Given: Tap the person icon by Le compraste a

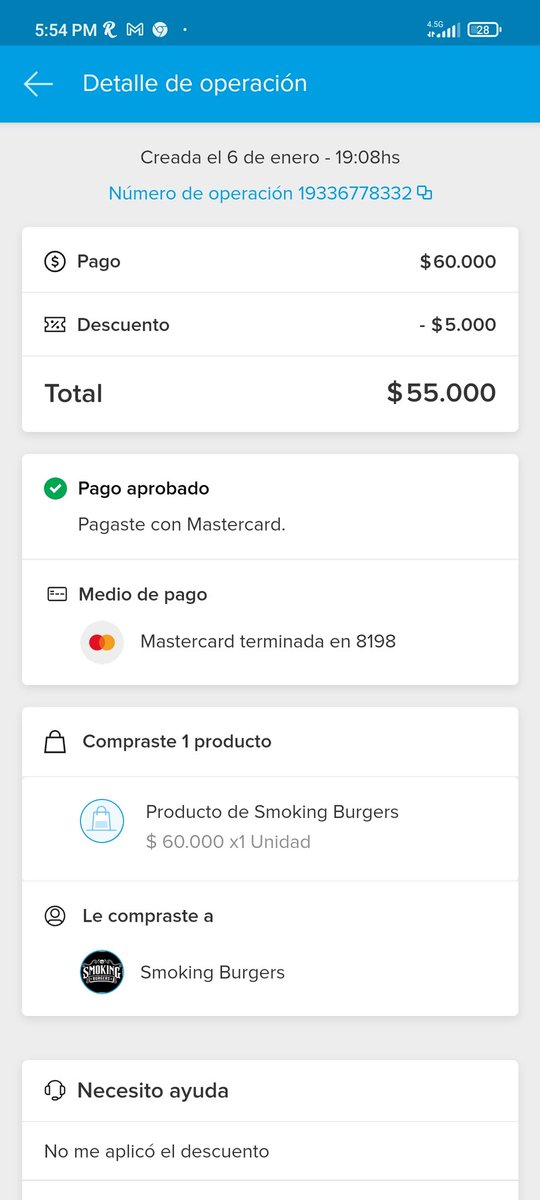Looking at the screenshot, I should pyautogui.click(x=56, y=916).
